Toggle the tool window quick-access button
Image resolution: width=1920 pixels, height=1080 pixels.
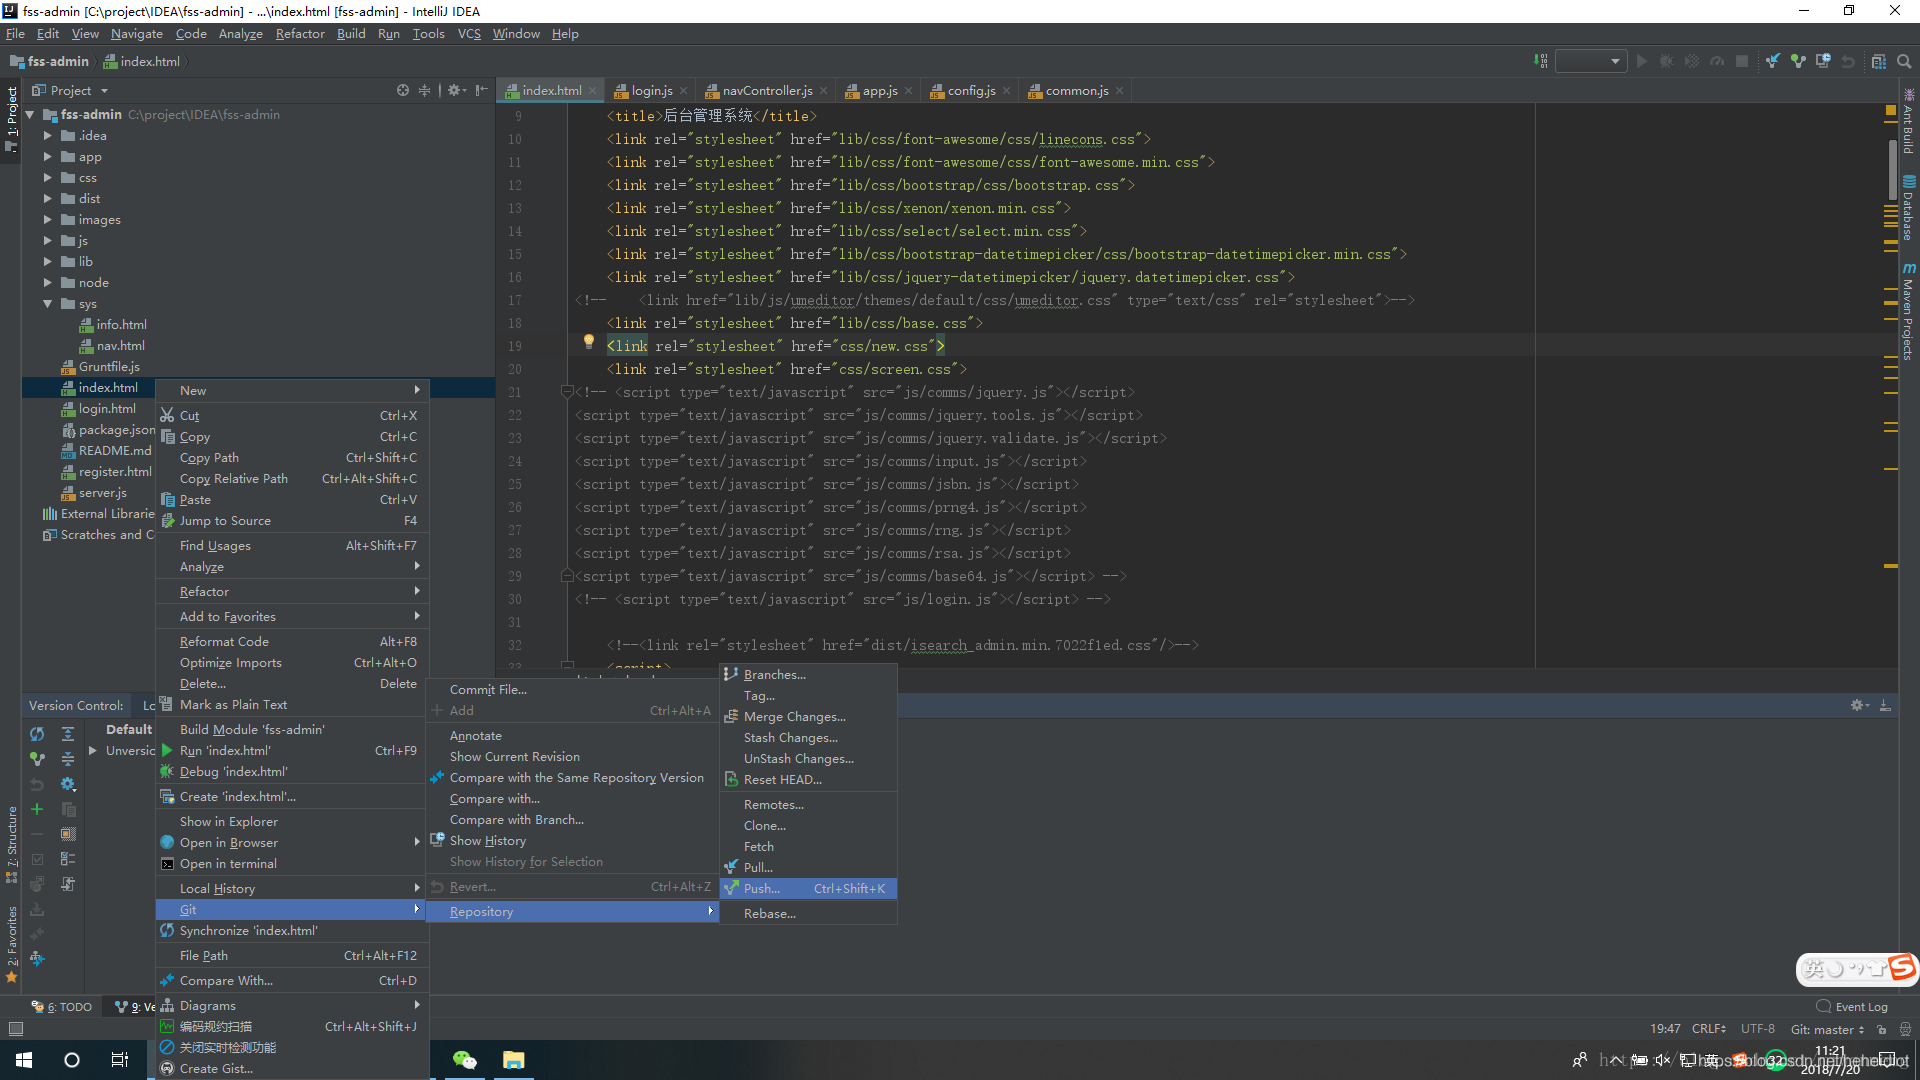tap(15, 1028)
